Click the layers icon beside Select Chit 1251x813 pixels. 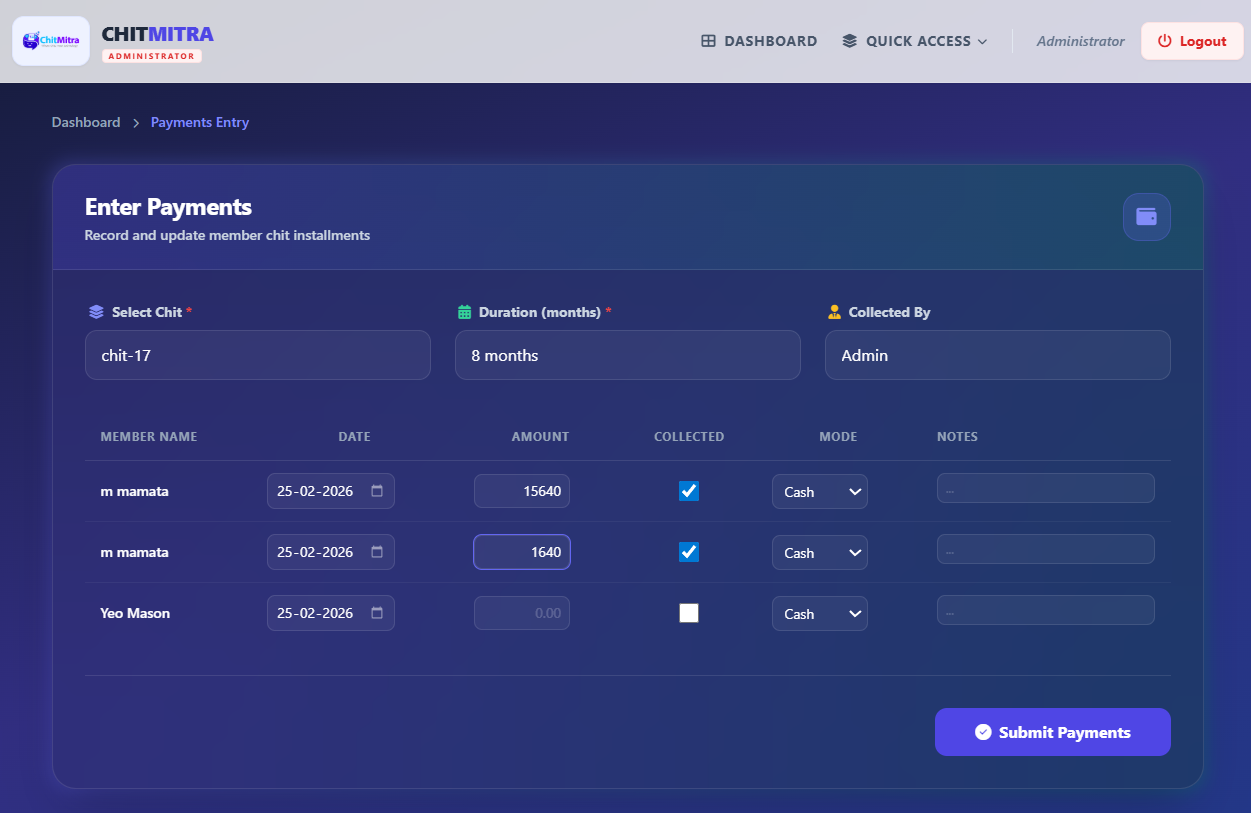point(96,312)
